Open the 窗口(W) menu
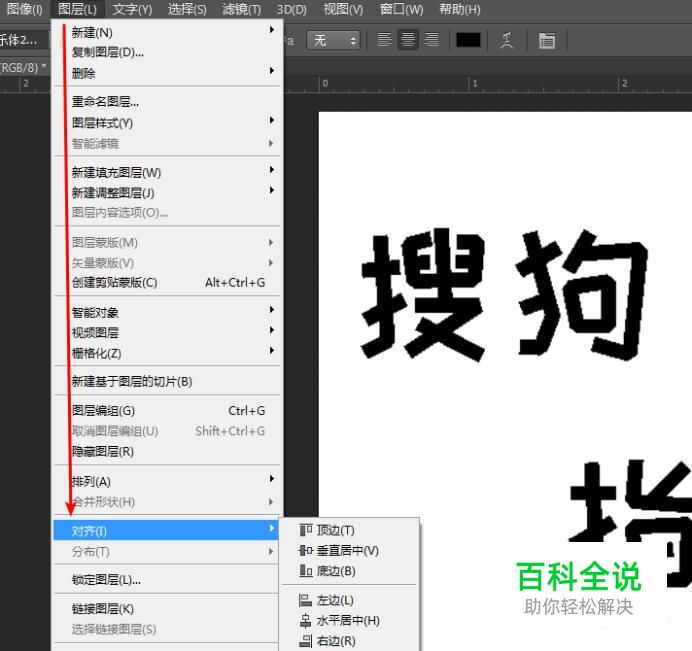The height and width of the screenshot is (651, 692). click(402, 9)
